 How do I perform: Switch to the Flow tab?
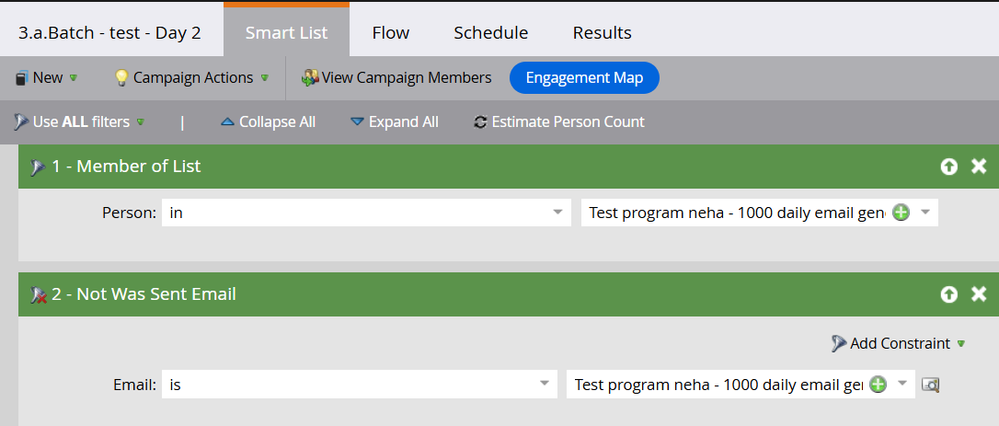[x=390, y=33]
